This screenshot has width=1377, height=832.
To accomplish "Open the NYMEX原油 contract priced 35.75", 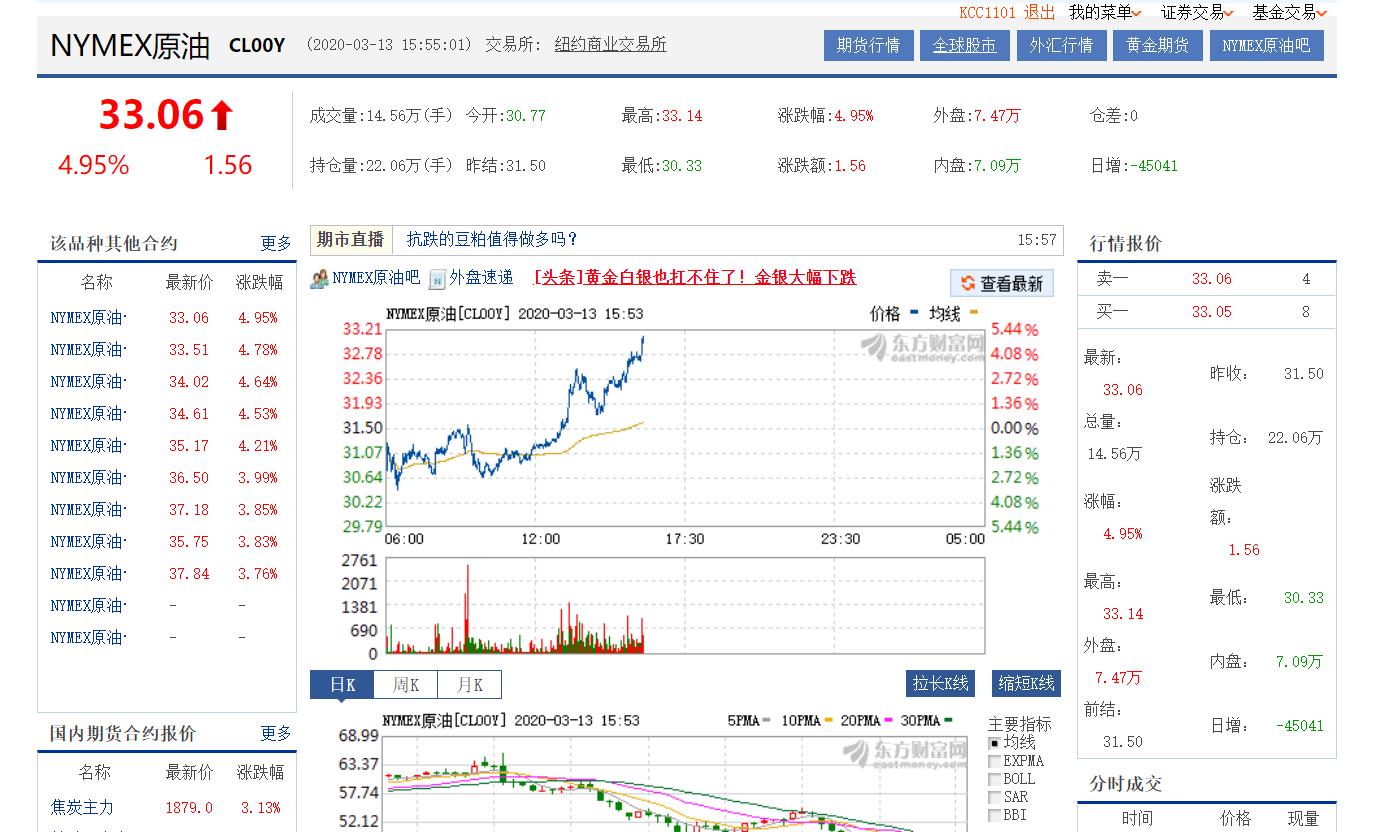I will tap(89, 542).
